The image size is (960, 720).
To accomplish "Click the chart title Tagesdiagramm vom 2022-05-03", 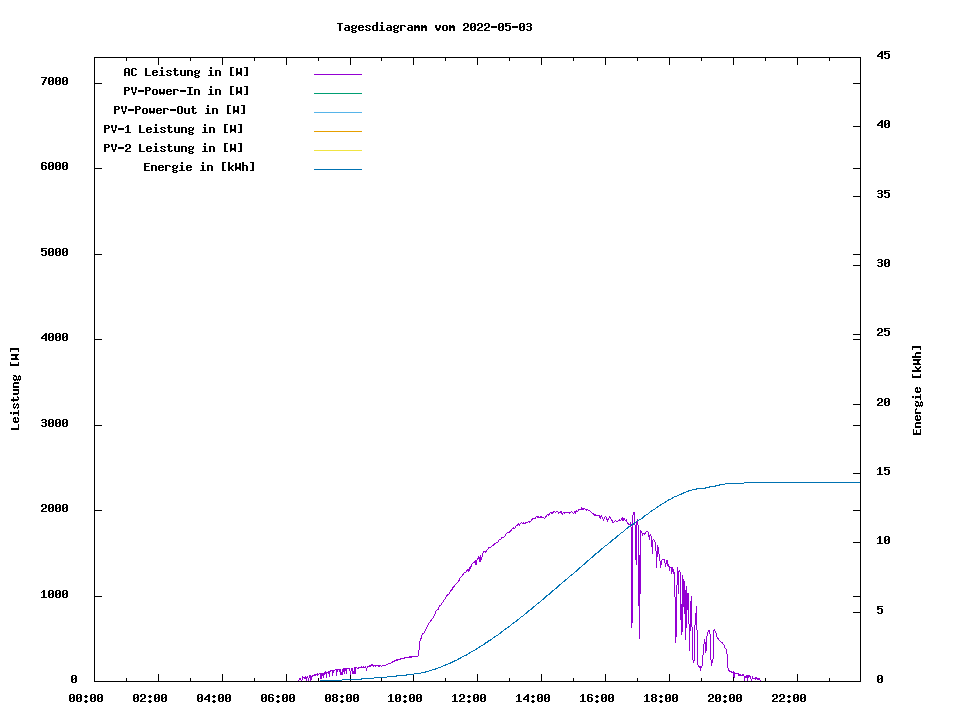I will tap(434, 27).
